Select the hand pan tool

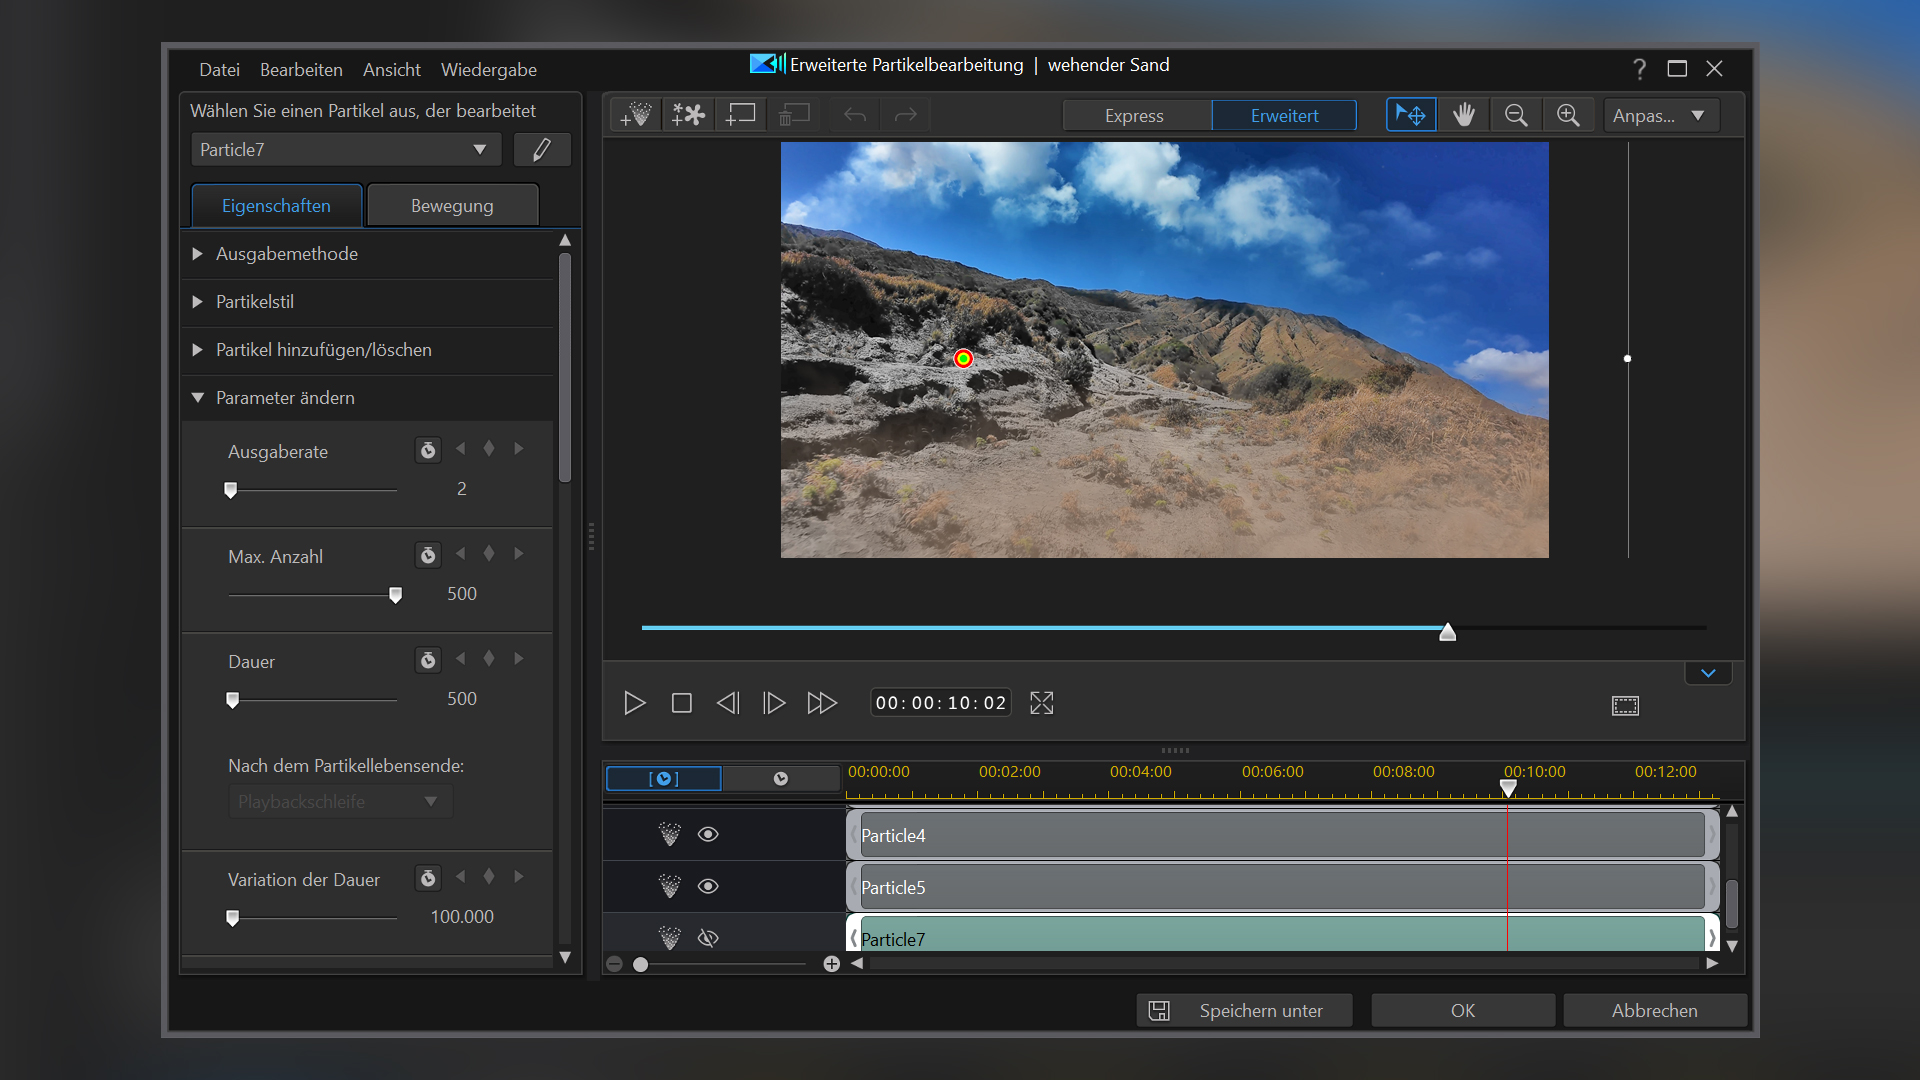1463,115
